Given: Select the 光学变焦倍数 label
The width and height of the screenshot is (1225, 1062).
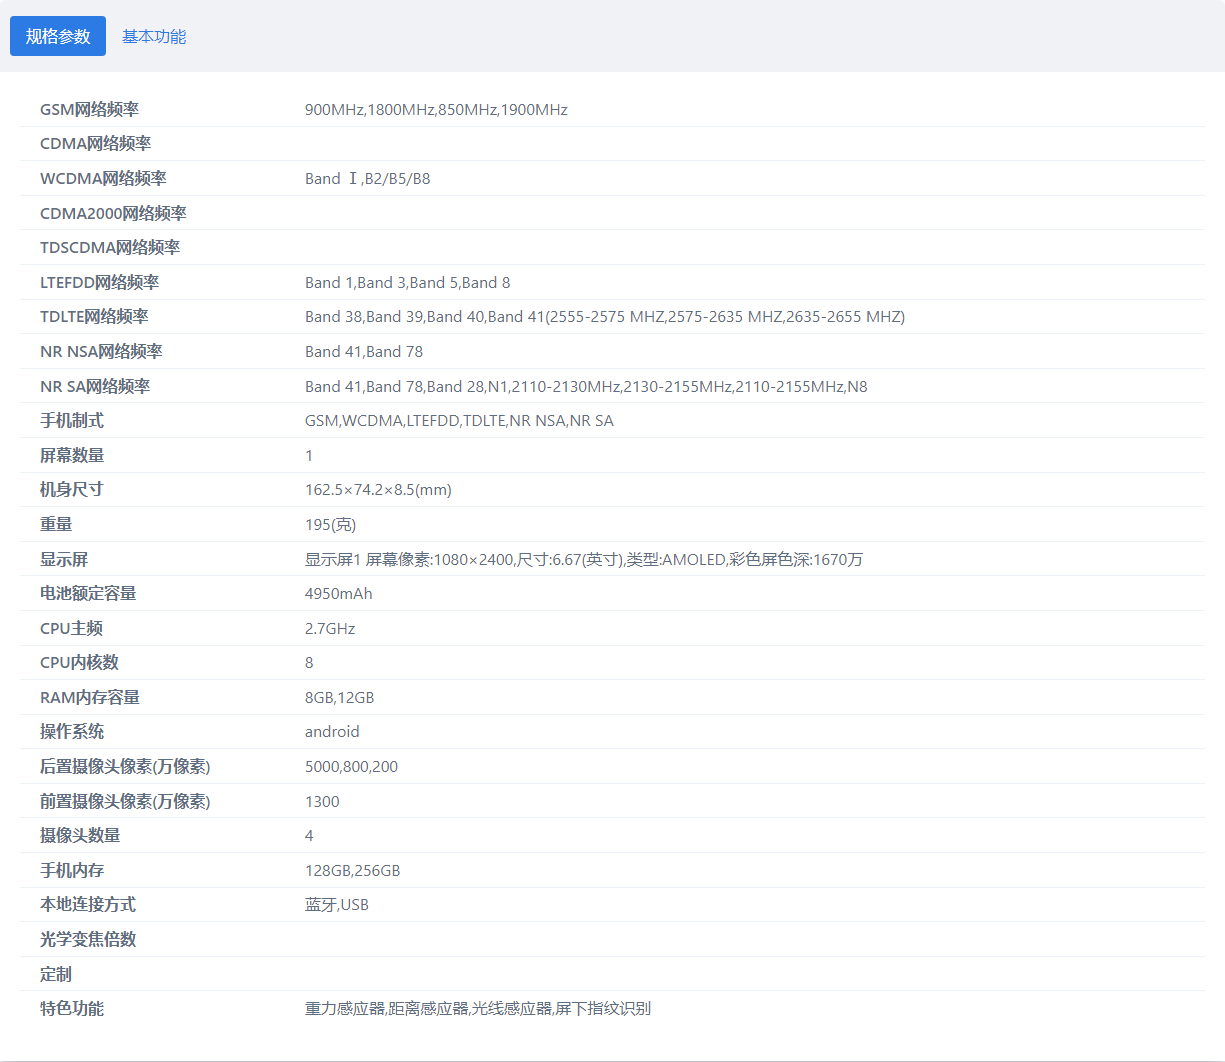Looking at the screenshot, I should (x=88, y=940).
